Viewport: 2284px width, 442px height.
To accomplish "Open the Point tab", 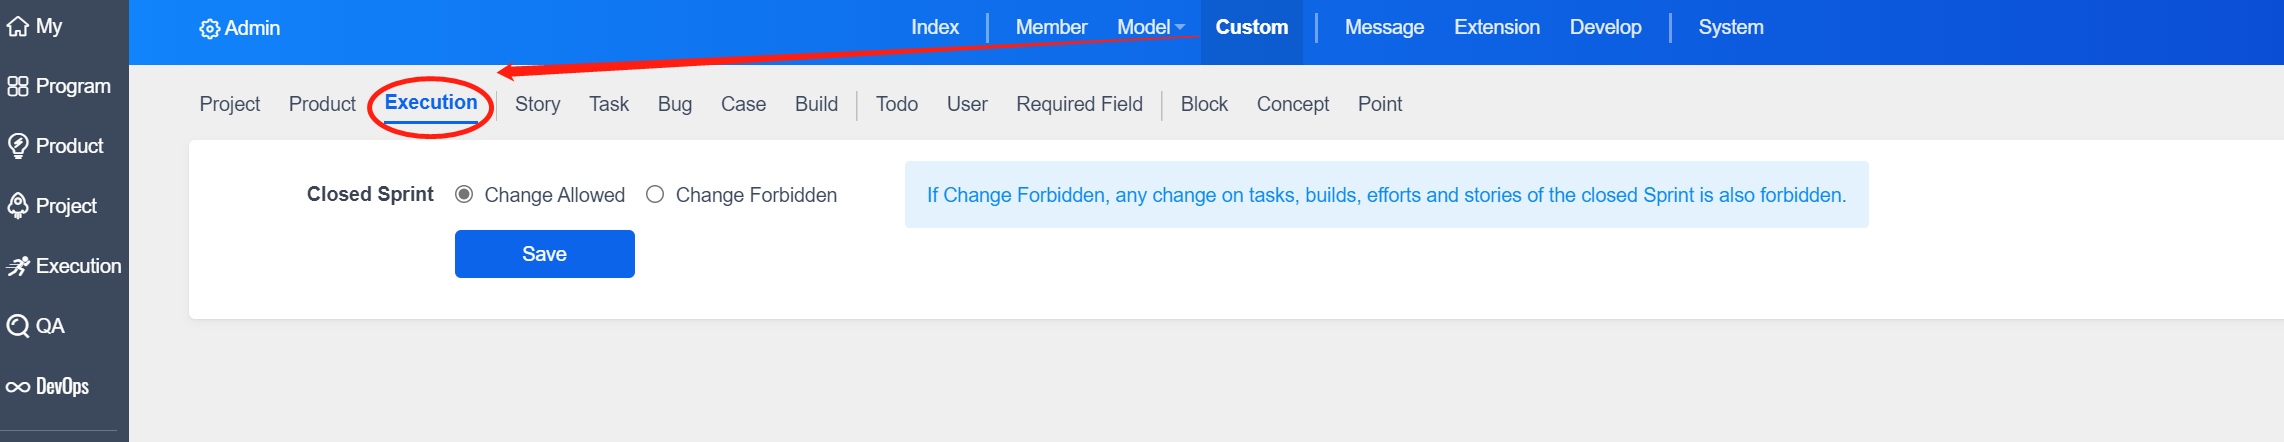I will (x=1380, y=104).
